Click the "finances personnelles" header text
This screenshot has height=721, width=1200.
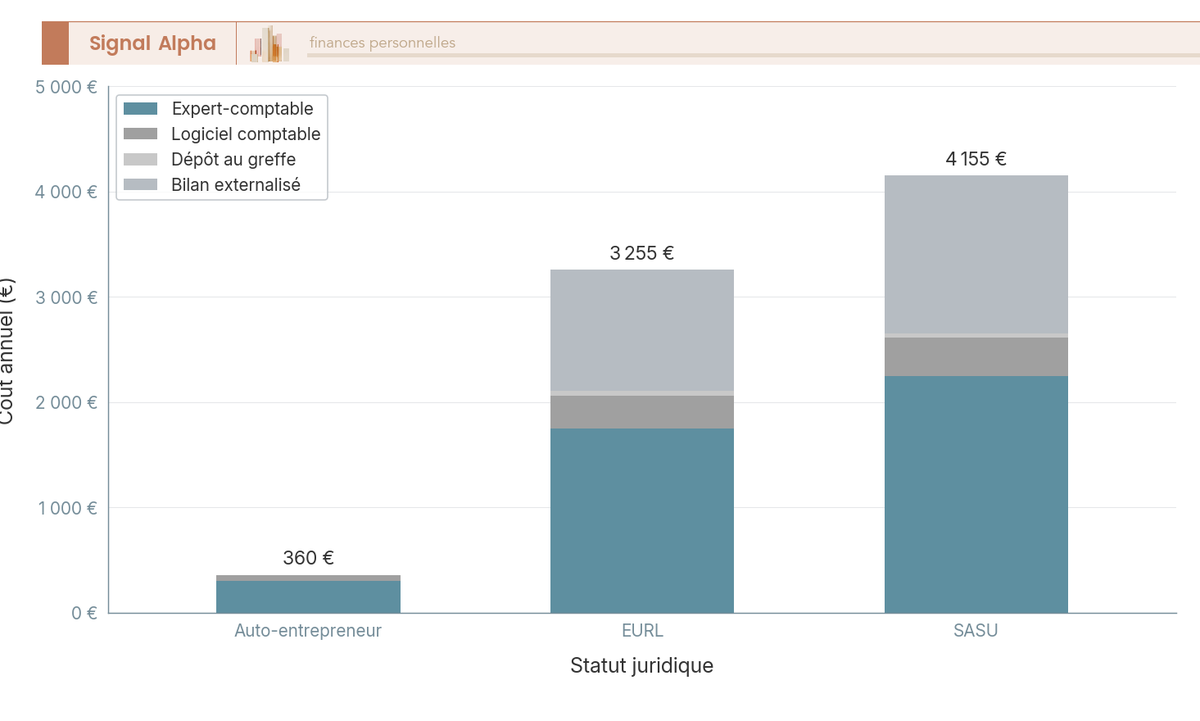coord(382,43)
